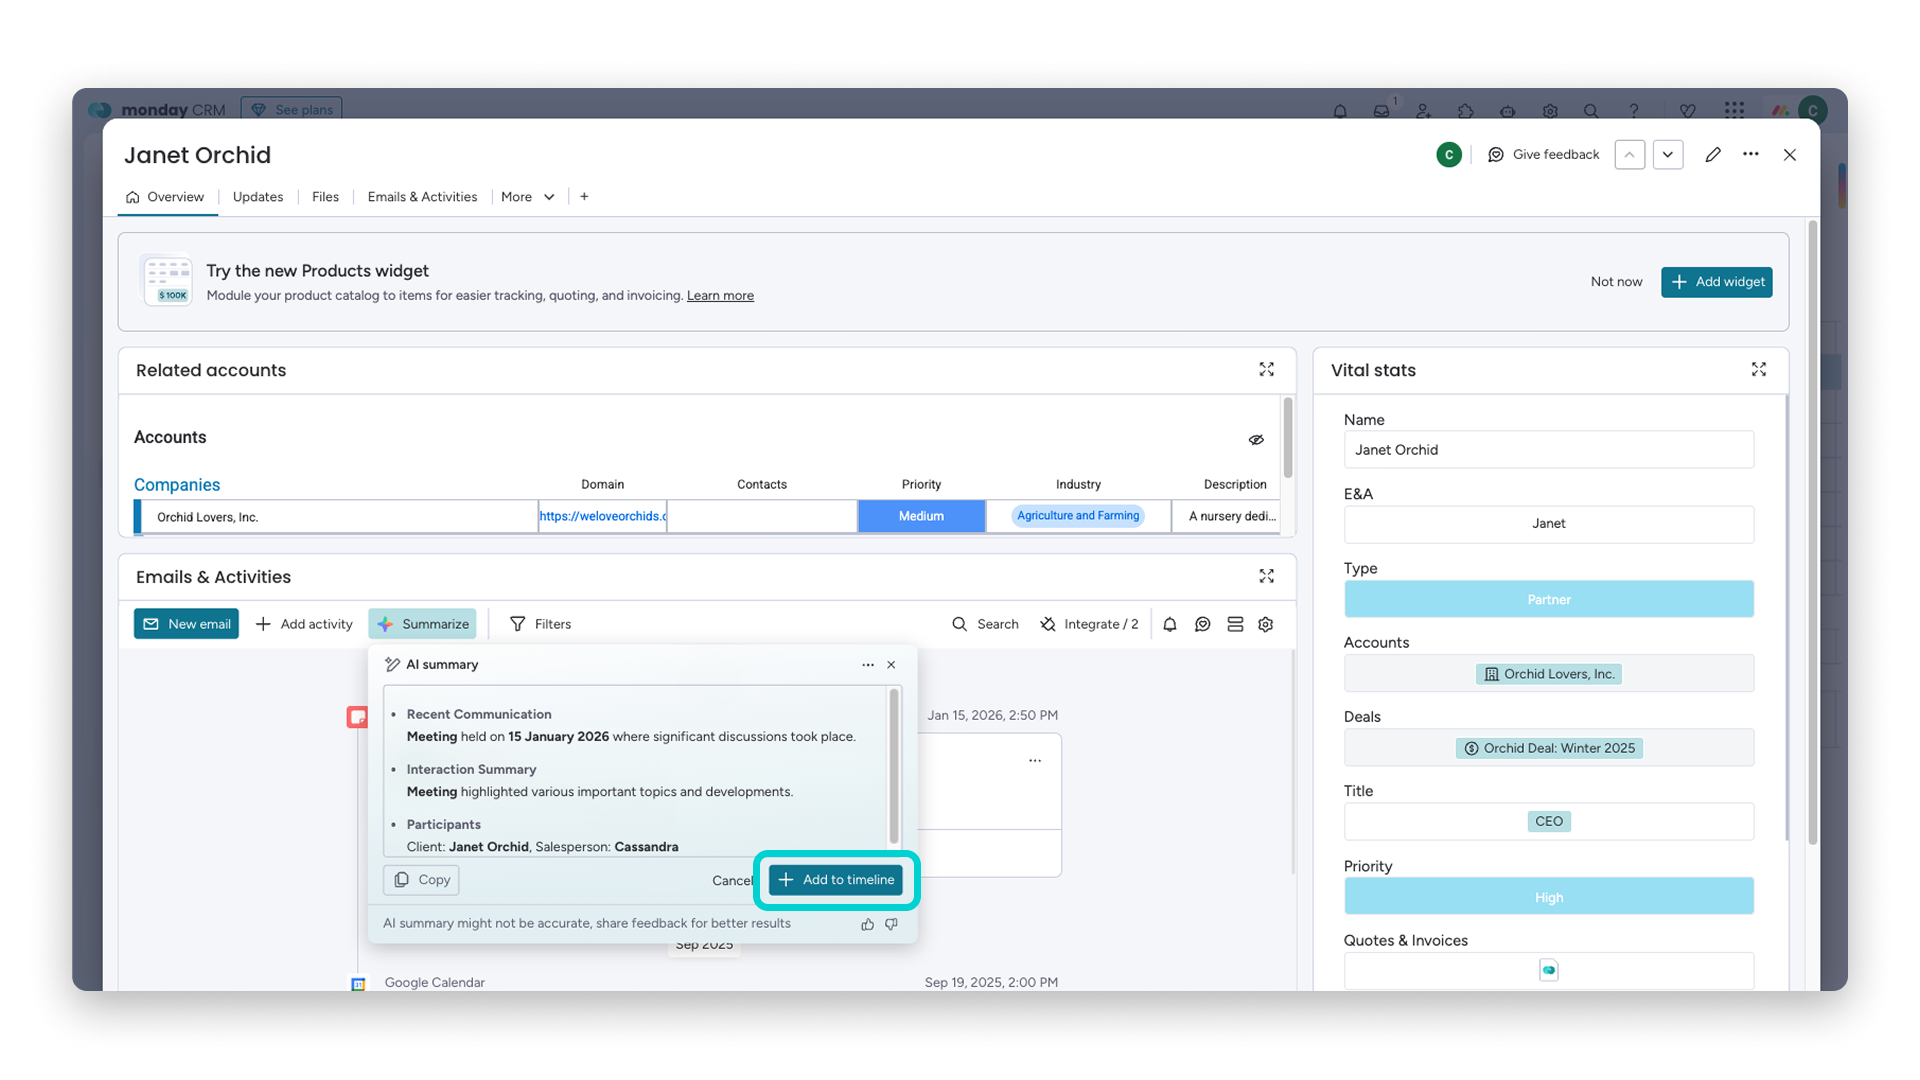The height and width of the screenshot is (1080, 1920).
Task: Open Emails & Activities settings gear
Action: pyautogui.click(x=1266, y=624)
